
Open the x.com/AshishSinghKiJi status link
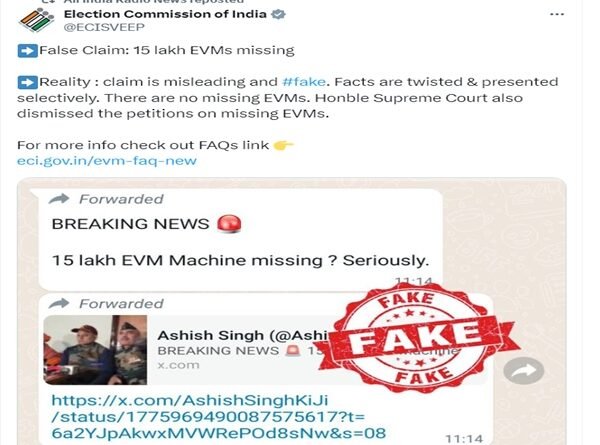click(x=218, y=417)
